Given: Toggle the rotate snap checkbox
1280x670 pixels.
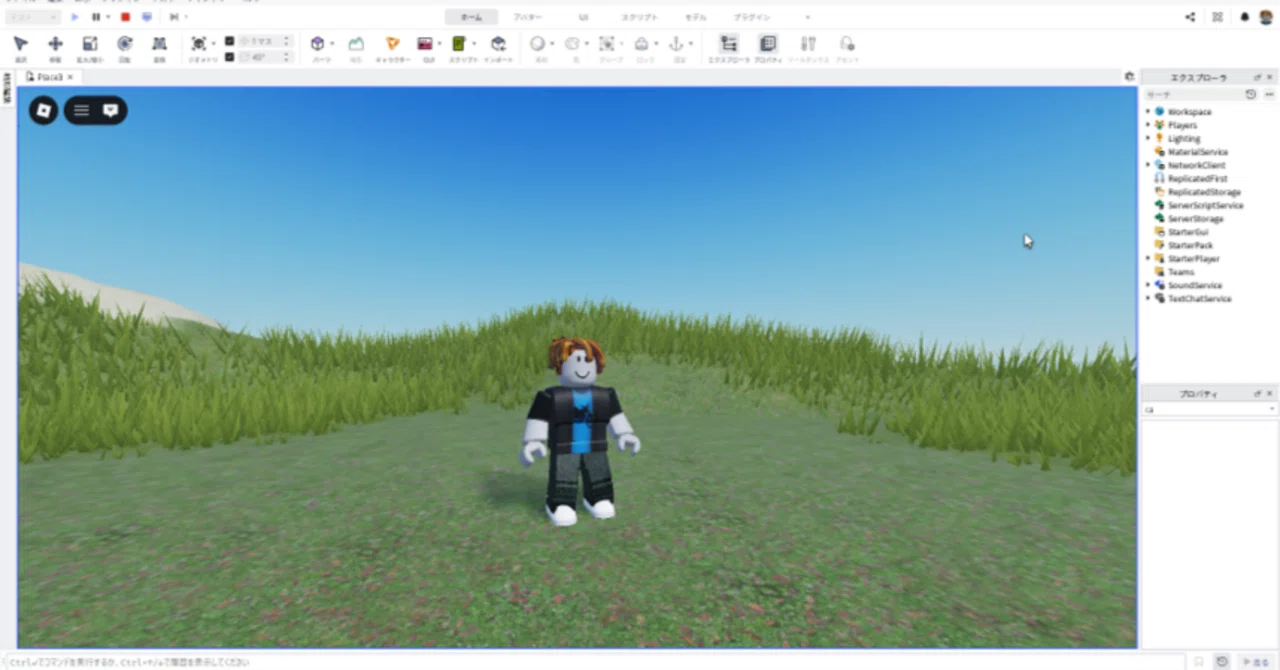Looking at the screenshot, I should point(230,57).
